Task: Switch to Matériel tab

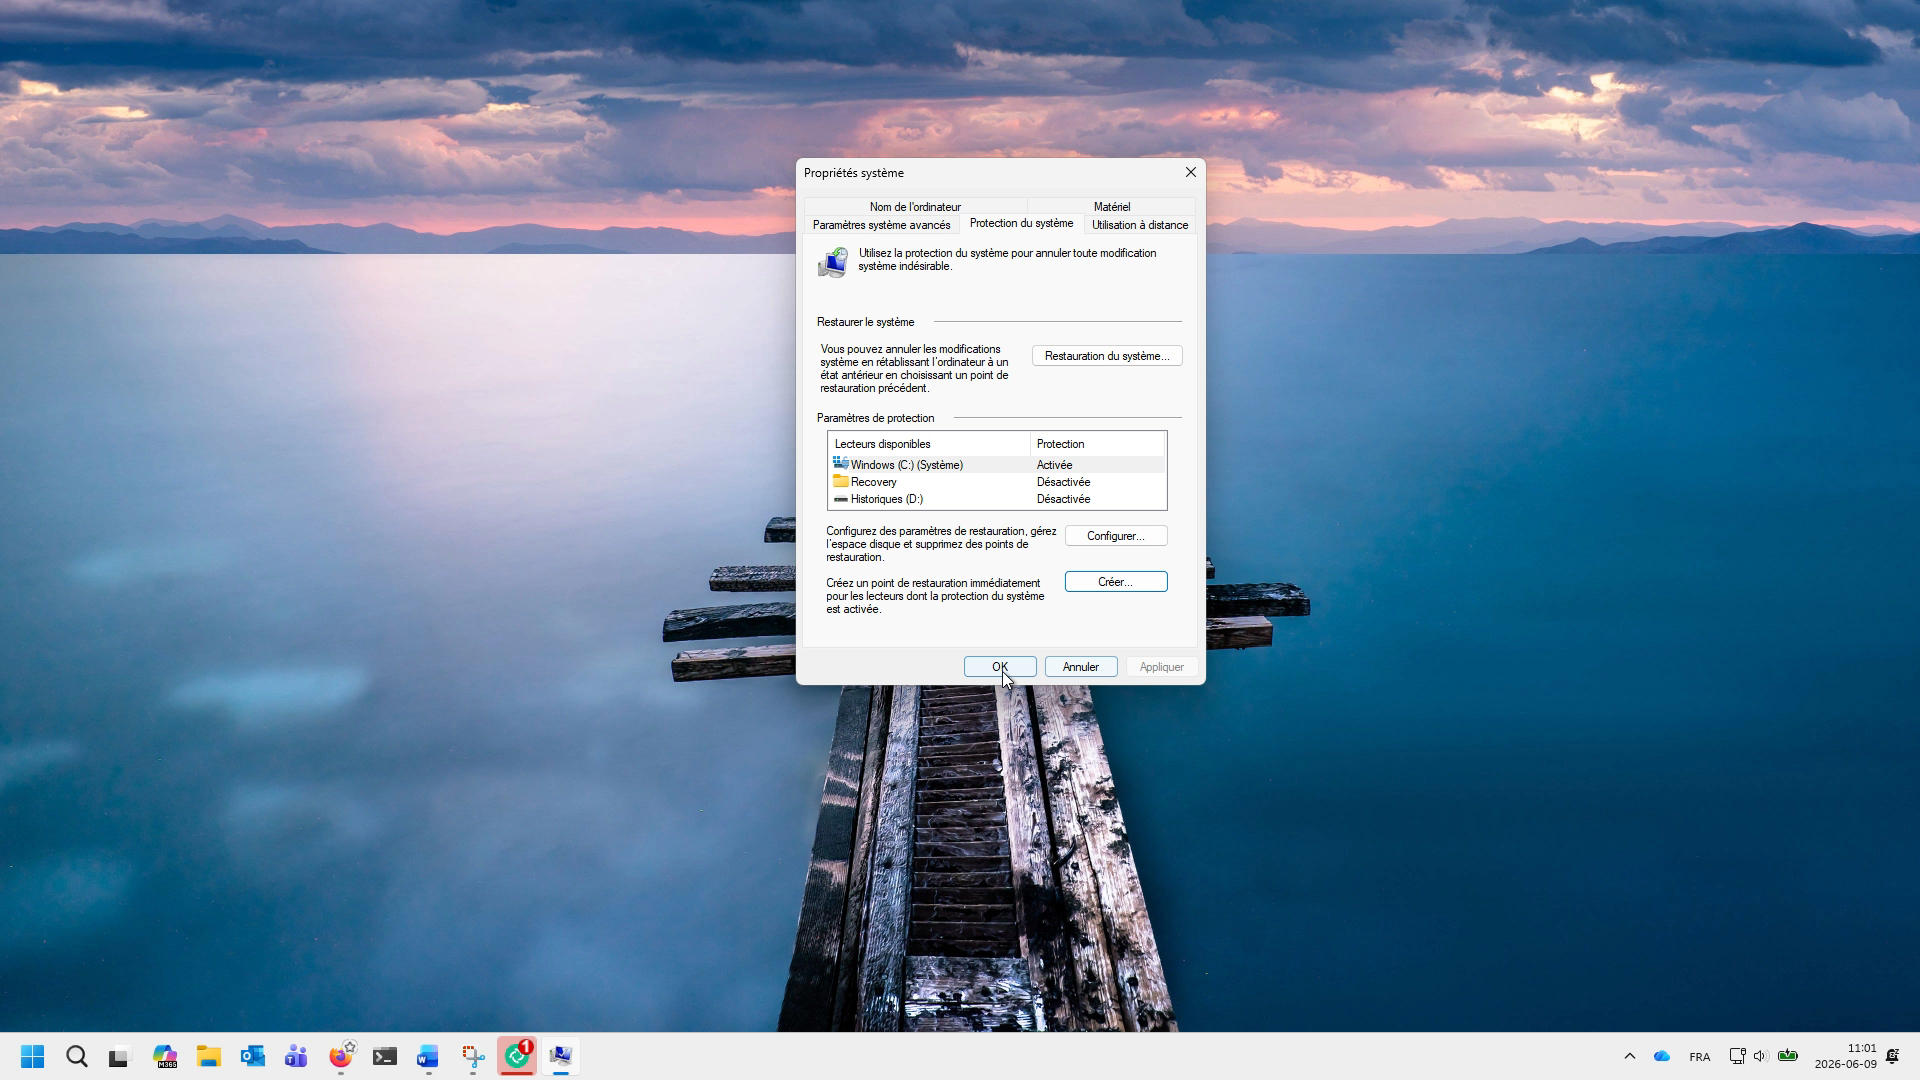Action: point(1112,207)
